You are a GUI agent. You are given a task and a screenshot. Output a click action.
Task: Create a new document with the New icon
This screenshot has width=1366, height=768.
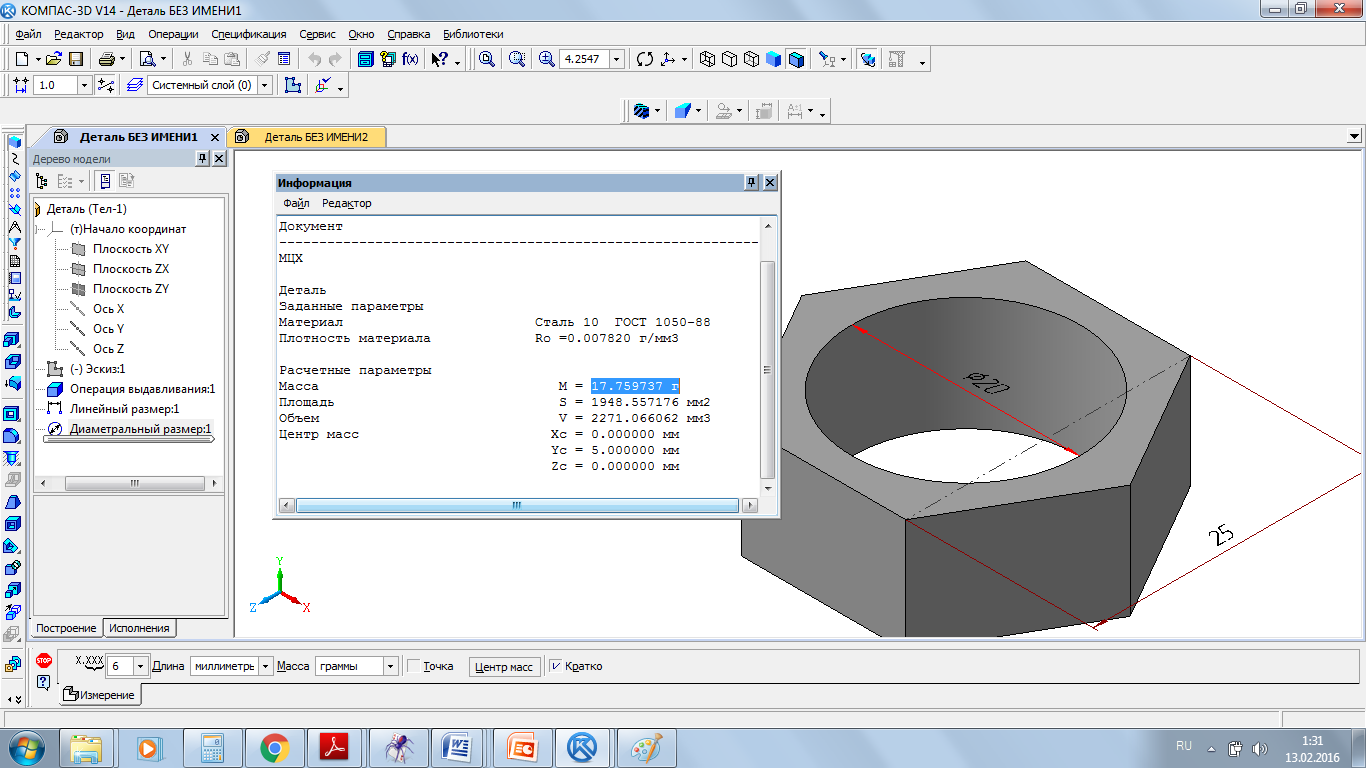click(x=21, y=59)
